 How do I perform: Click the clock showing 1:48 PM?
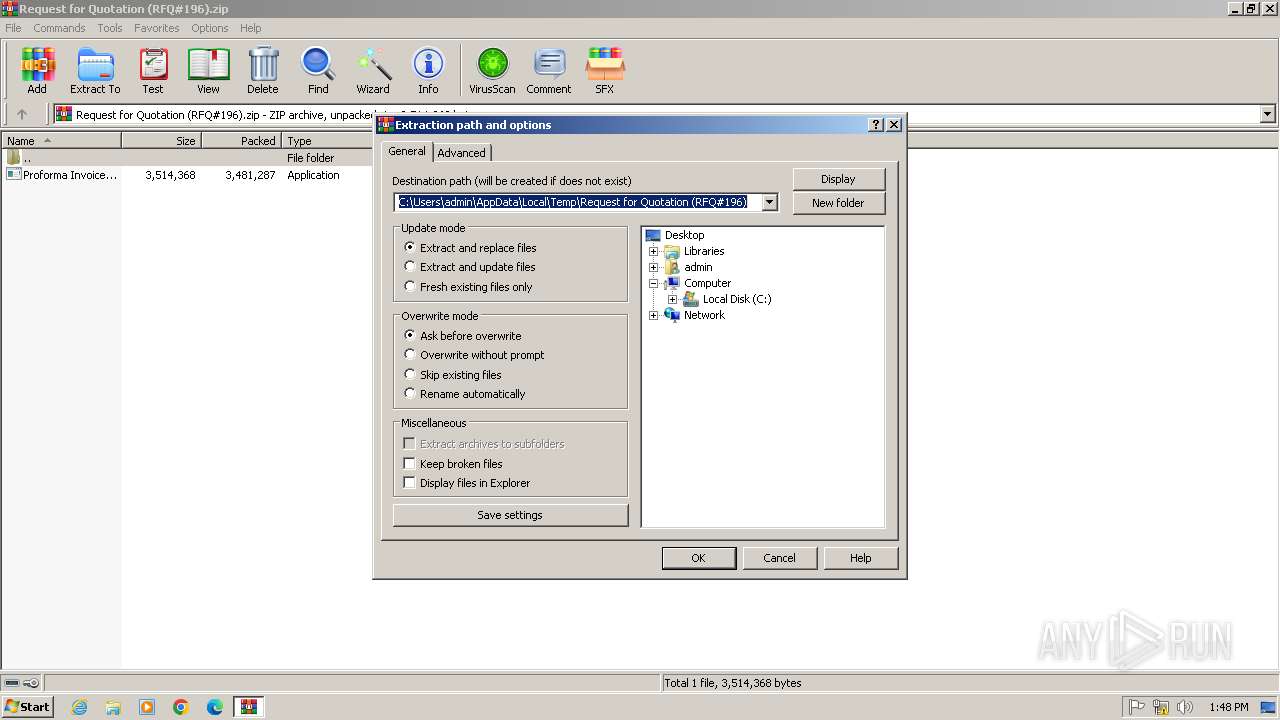tap(1228, 707)
